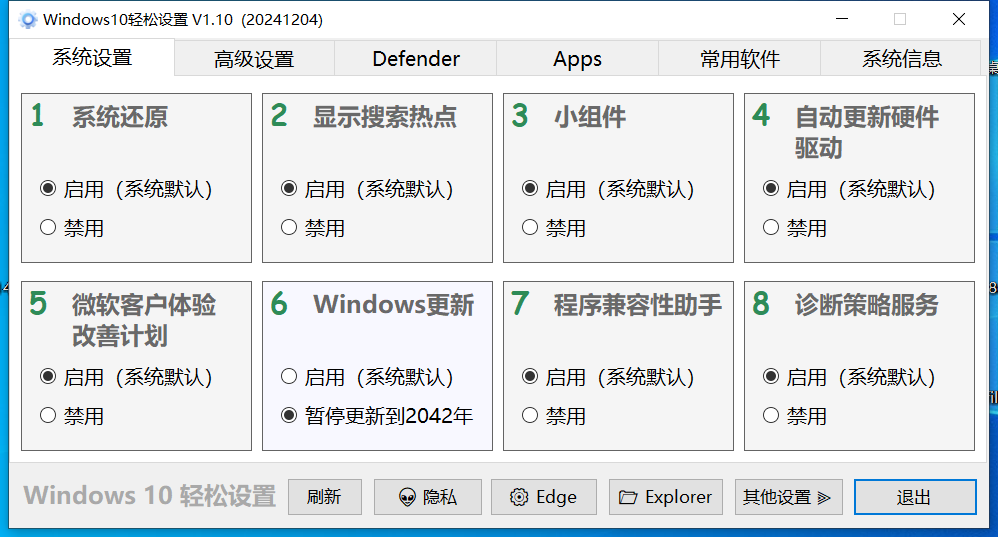
Task: Open the 常用软件 tab
Action: pos(740,59)
